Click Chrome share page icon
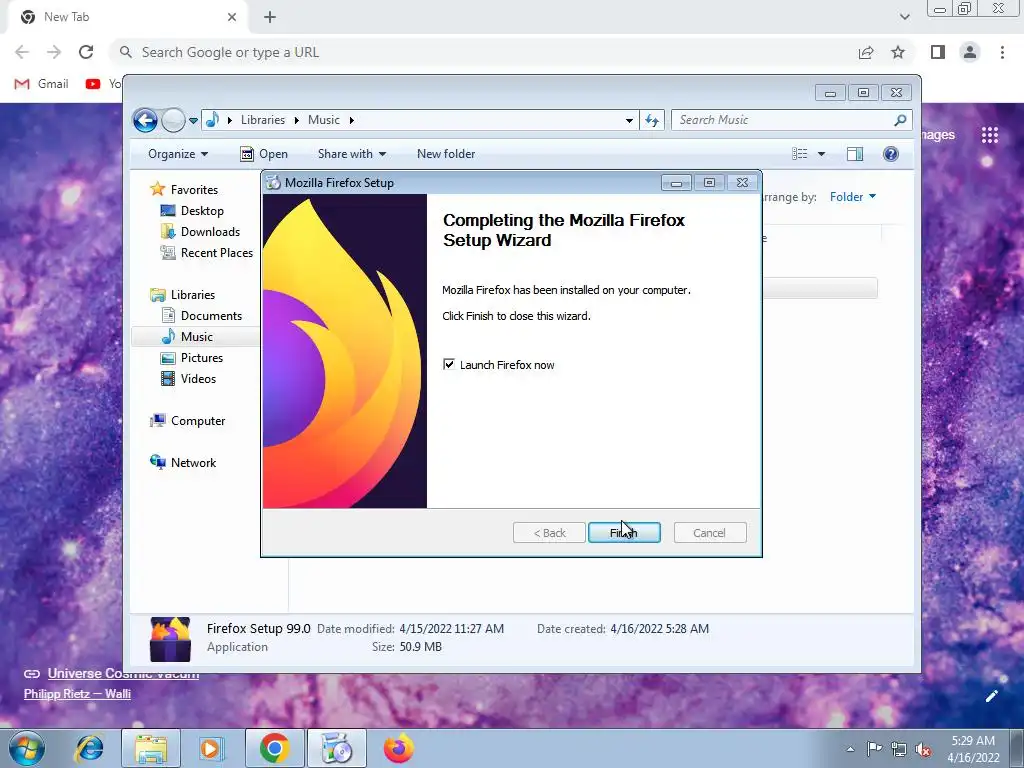Screen dimensions: 1024x768 tap(866, 52)
